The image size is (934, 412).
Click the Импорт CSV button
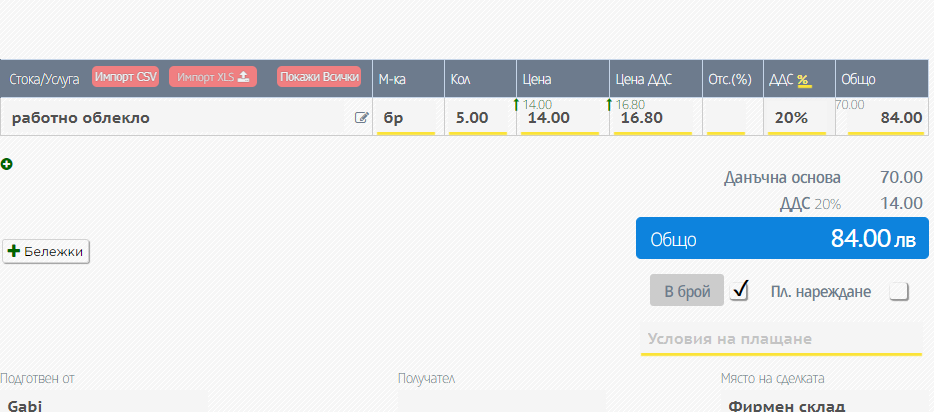(x=126, y=77)
